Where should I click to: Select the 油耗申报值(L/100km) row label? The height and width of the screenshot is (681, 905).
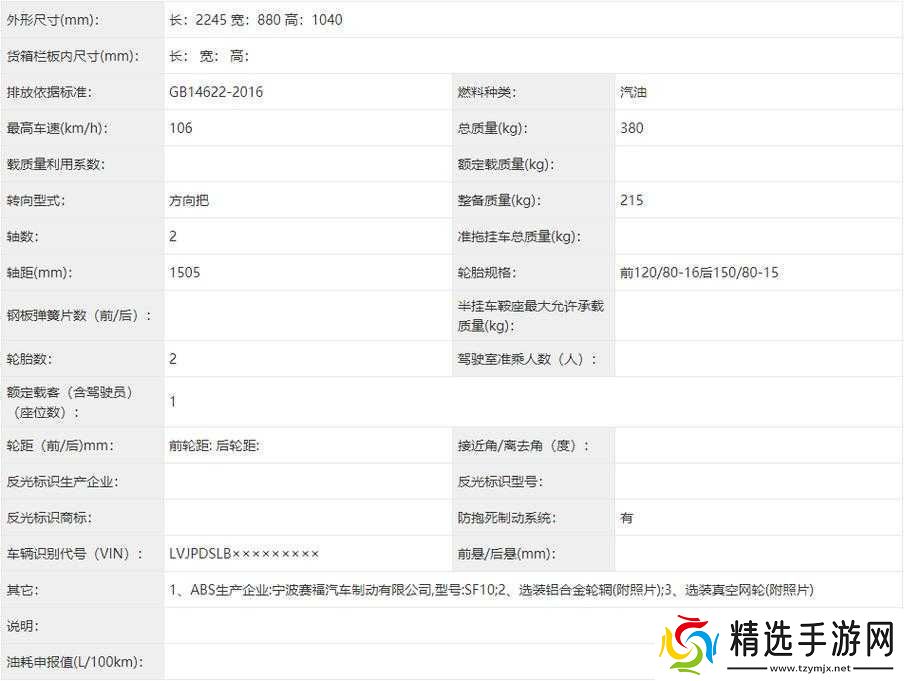73,661
